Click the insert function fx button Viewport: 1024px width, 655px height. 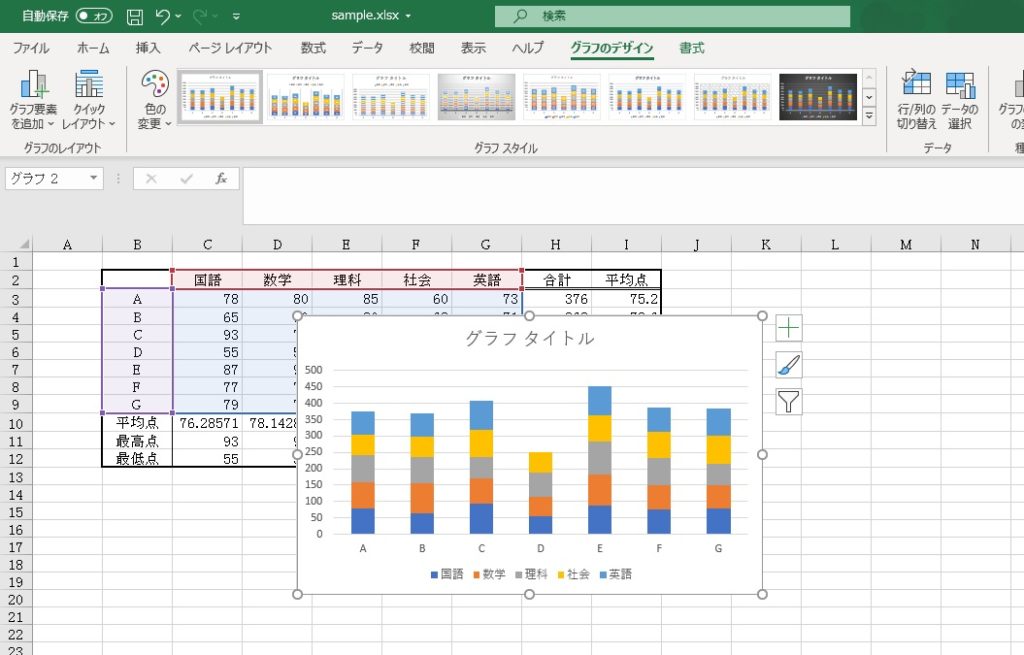coord(221,178)
